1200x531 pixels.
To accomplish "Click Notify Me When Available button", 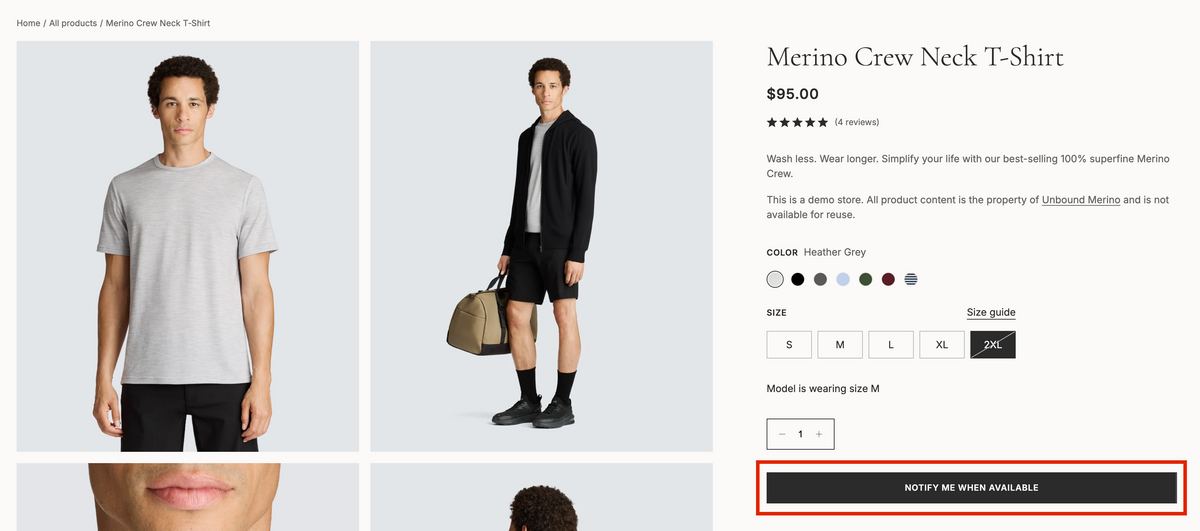I will 971,488.
